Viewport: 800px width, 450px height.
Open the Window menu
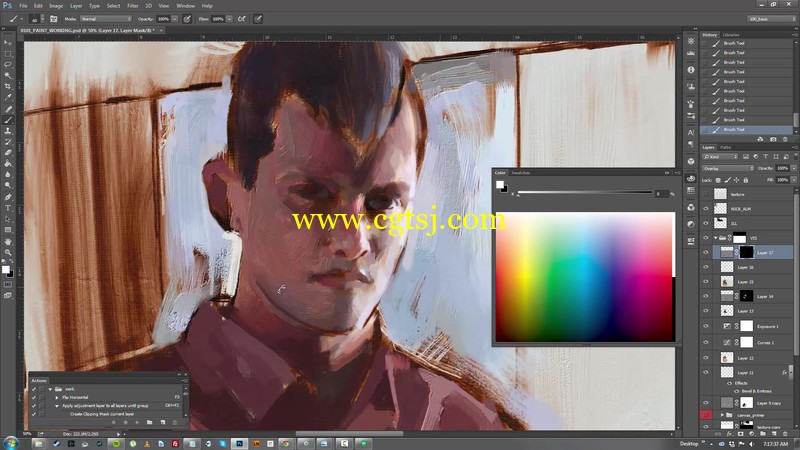tap(185, 6)
